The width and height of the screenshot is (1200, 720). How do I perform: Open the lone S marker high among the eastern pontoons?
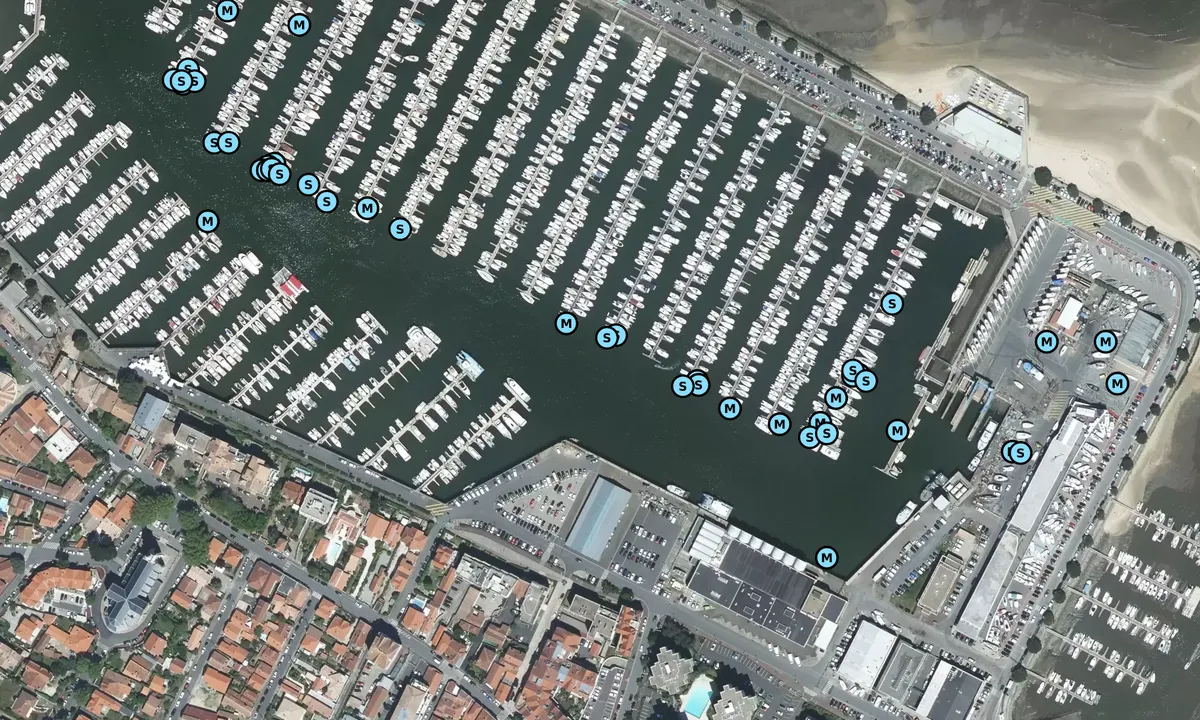(x=892, y=303)
